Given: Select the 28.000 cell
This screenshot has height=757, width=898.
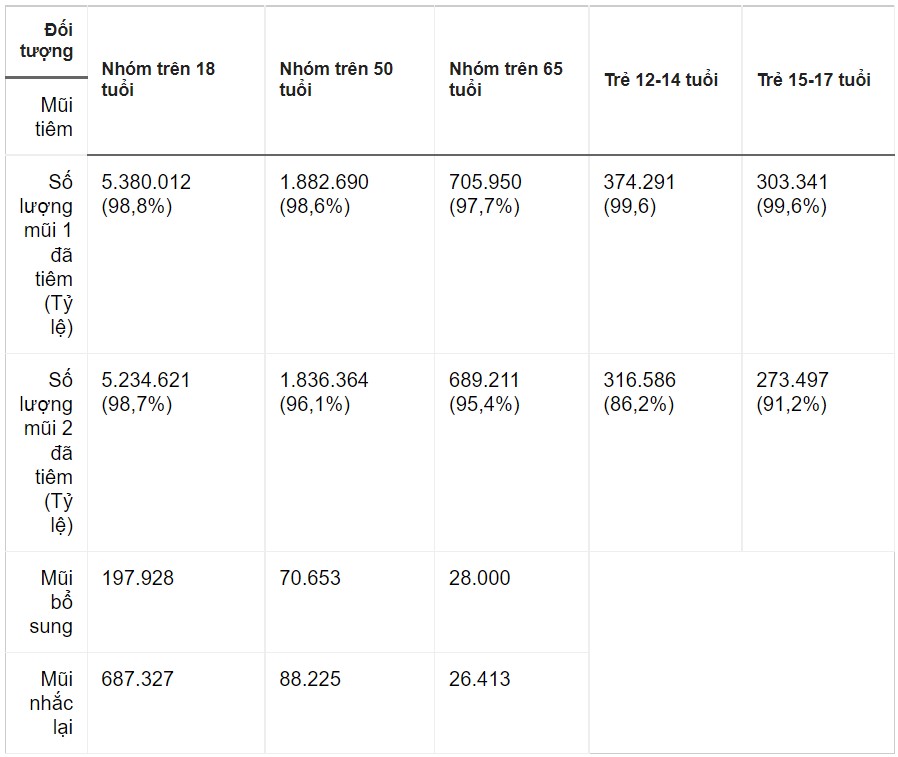Looking at the screenshot, I should coord(480,578).
